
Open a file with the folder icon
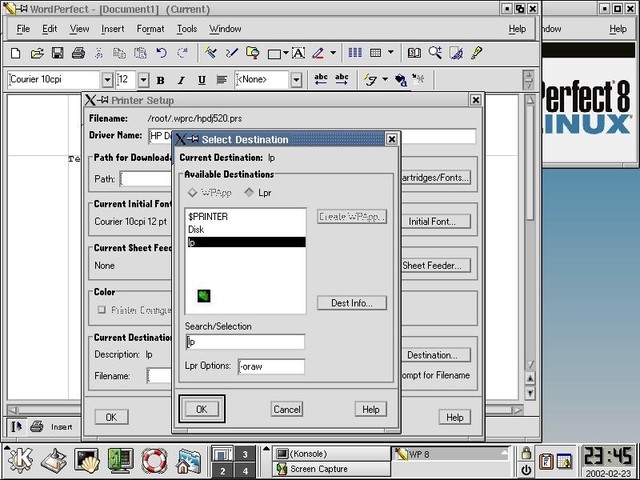click(x=37, y=53)
